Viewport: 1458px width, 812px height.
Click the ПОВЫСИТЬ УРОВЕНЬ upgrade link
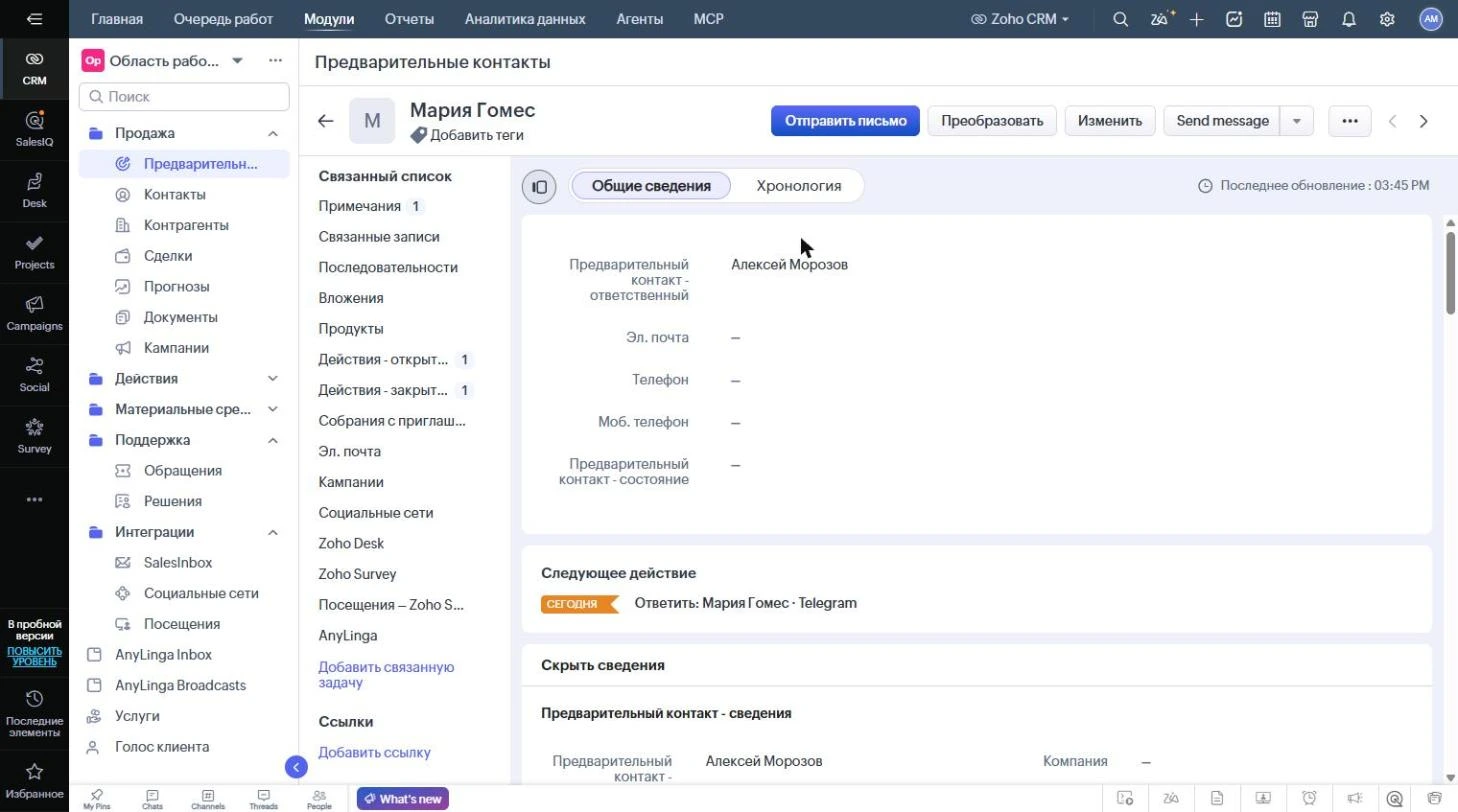(34, 656)
